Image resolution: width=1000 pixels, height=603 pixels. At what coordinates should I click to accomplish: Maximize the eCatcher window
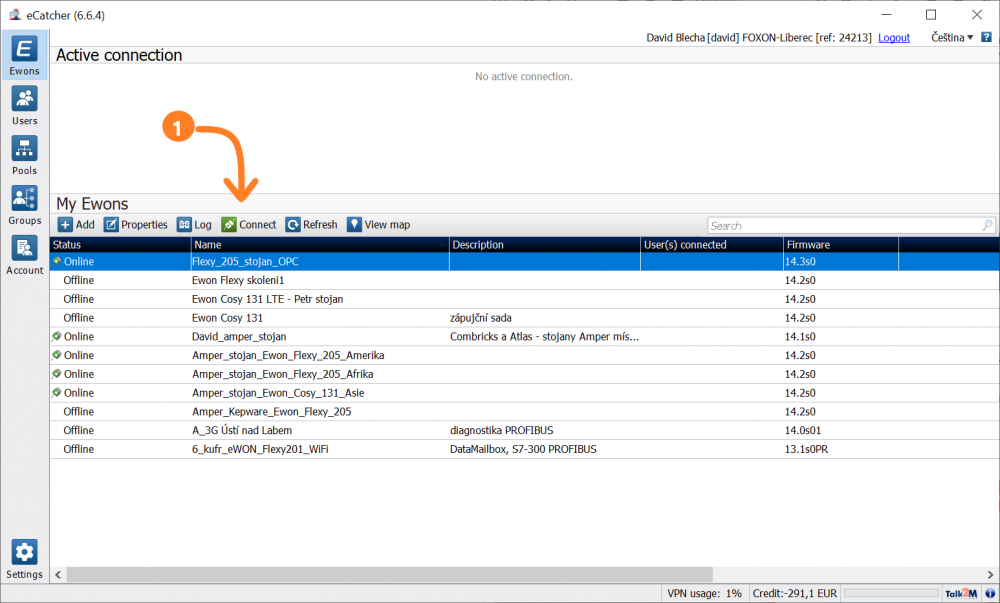point(931,15)
